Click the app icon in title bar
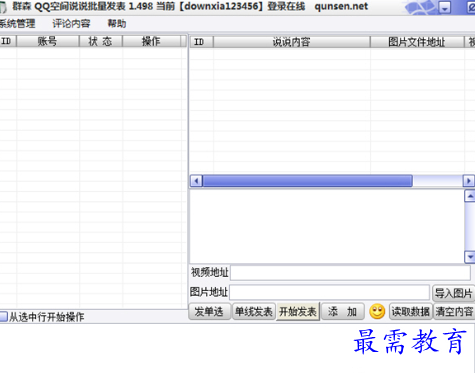475x373 pixels. coord(3,7)
